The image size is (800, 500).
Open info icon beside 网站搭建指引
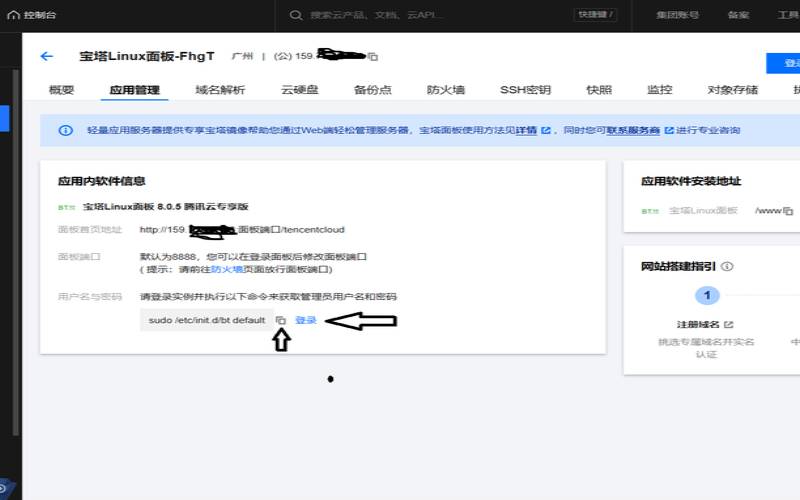coord(728,266)
